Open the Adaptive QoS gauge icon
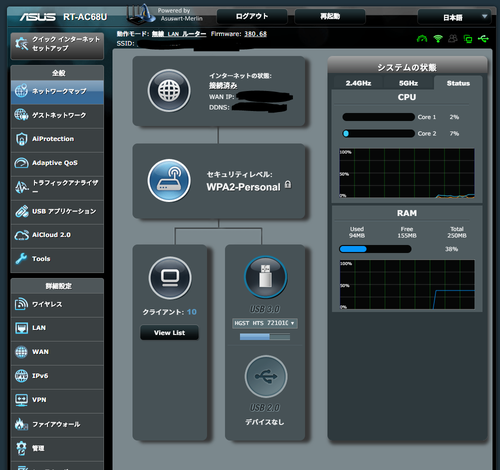The width and height of the screenshot is (500, 470). click(x=21, y=163)
